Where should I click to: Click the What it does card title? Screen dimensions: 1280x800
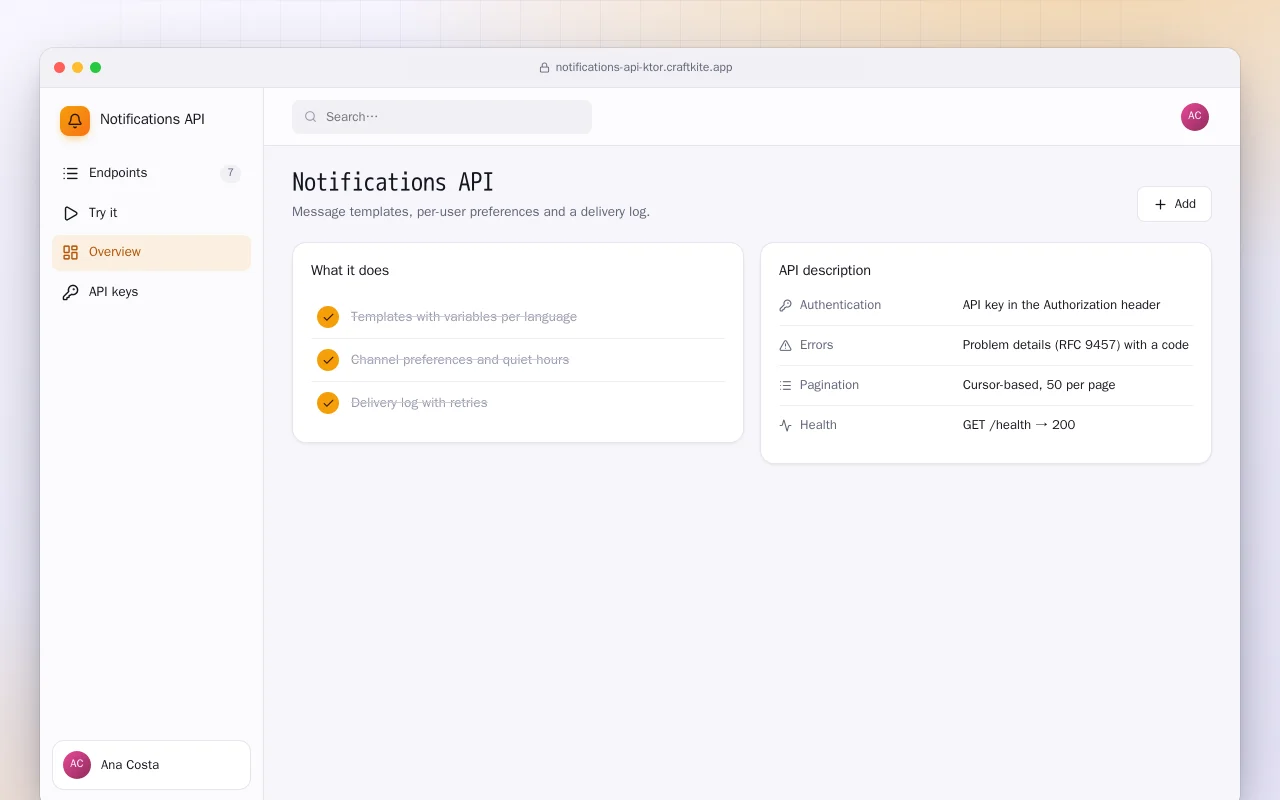pos(350,270)
